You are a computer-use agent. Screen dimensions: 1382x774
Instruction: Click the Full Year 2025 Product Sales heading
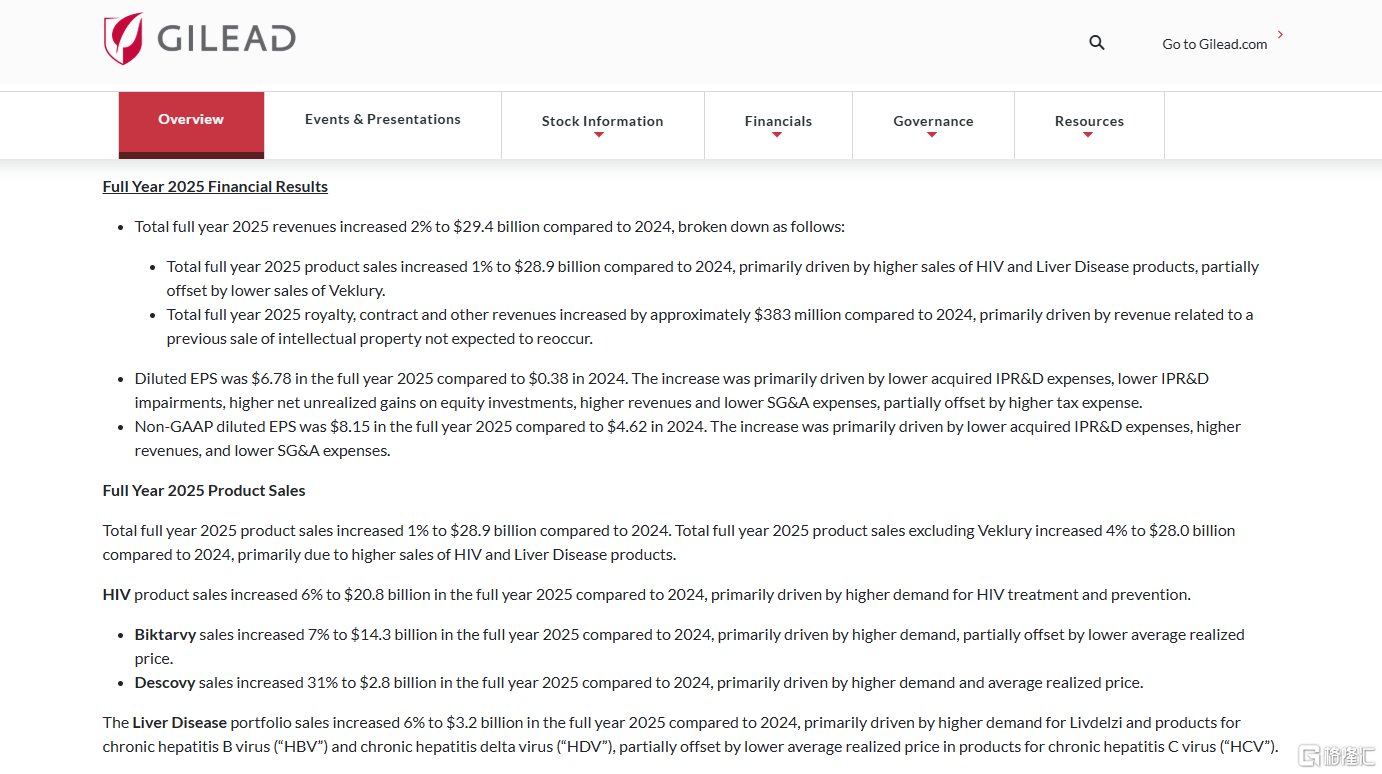(x=204, y=491)
